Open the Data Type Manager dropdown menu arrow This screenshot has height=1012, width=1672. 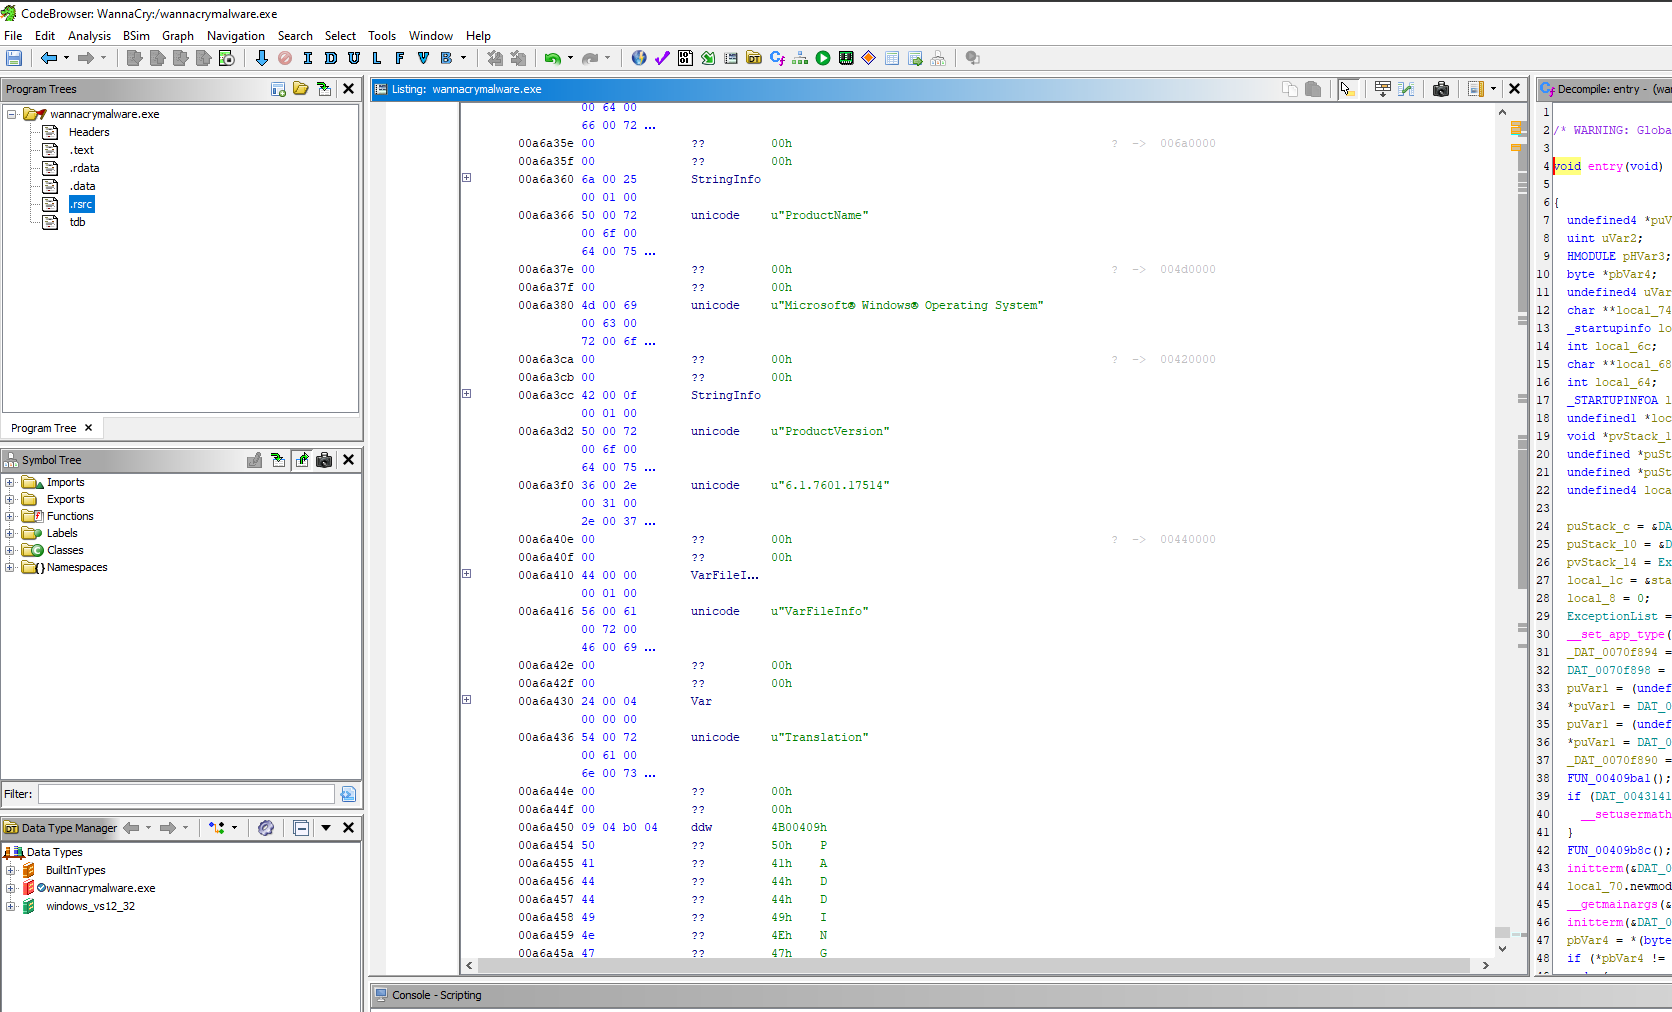pos(326,828)
